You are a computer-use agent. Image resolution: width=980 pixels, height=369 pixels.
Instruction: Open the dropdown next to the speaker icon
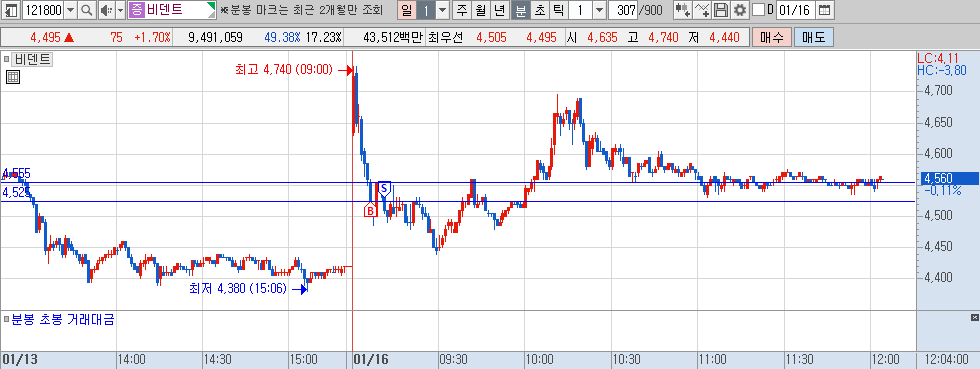(120, 10)
